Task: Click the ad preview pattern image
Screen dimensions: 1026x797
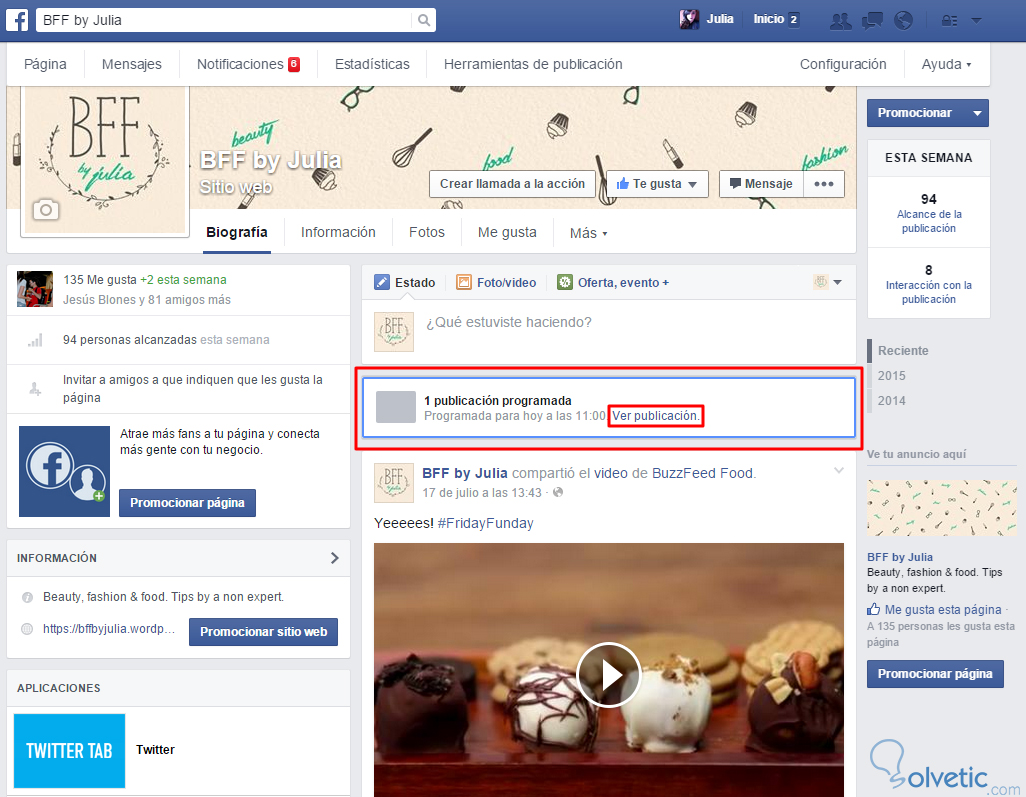Action: (x=942, y=508)
